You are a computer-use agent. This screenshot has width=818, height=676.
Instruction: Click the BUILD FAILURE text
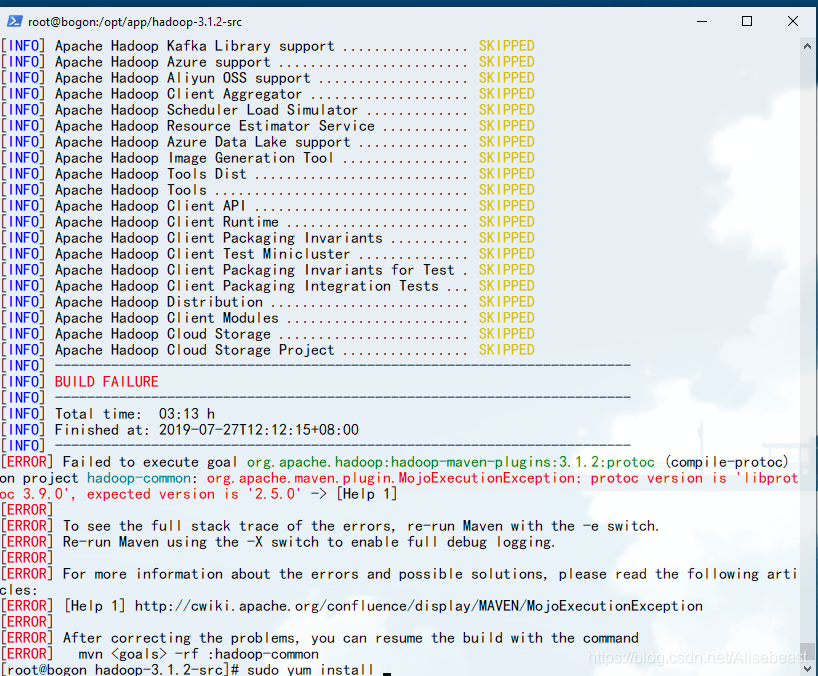(106, 382)
